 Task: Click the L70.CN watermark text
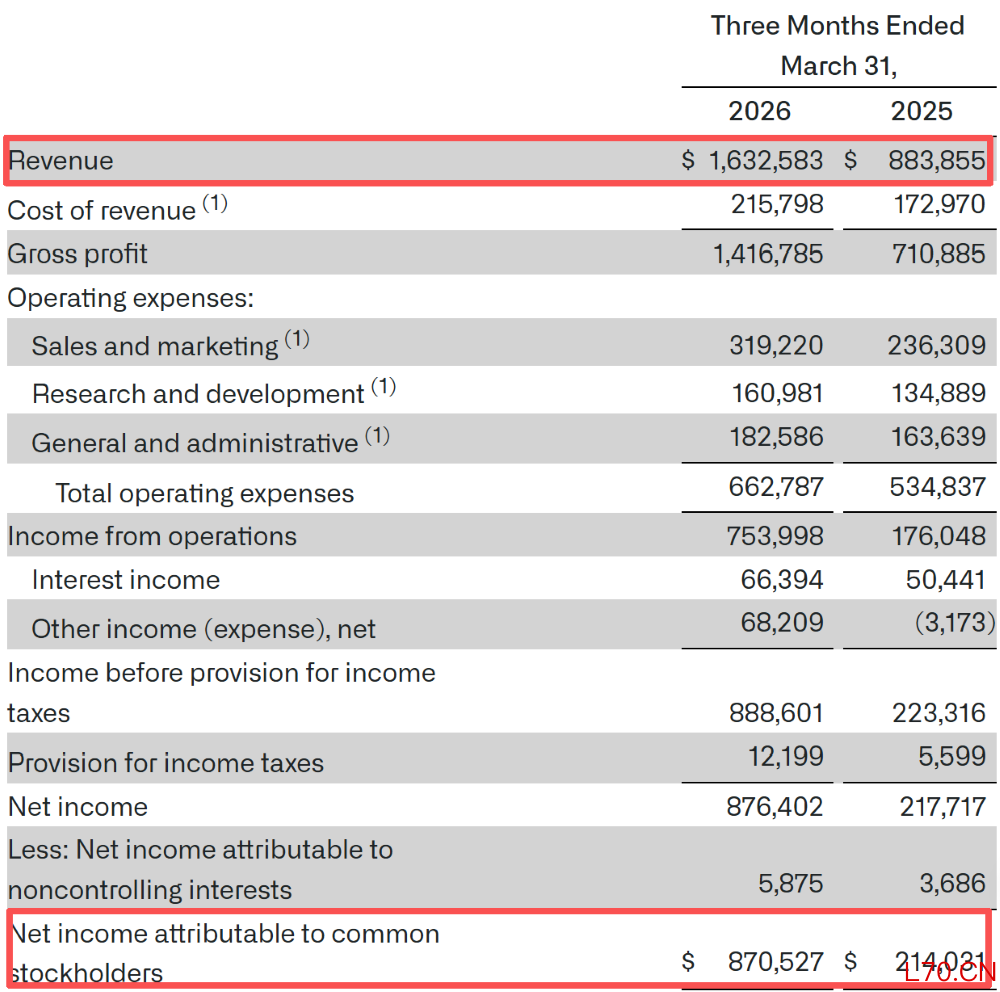click(950, 972)
